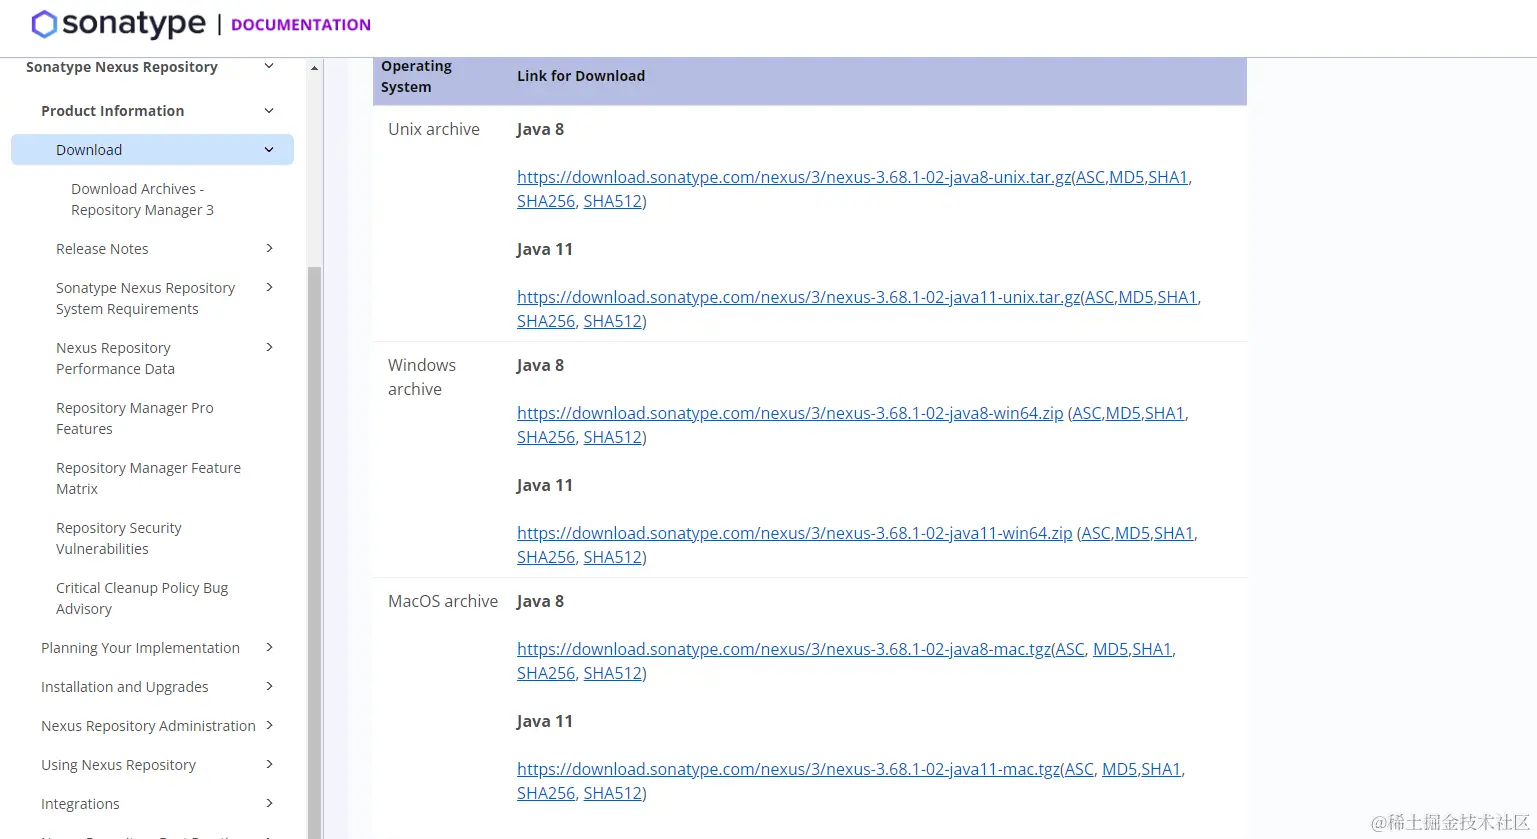Expand the Release Notes chevron
The width and height of the screenshot is (1537, 839).
point(269,248)
